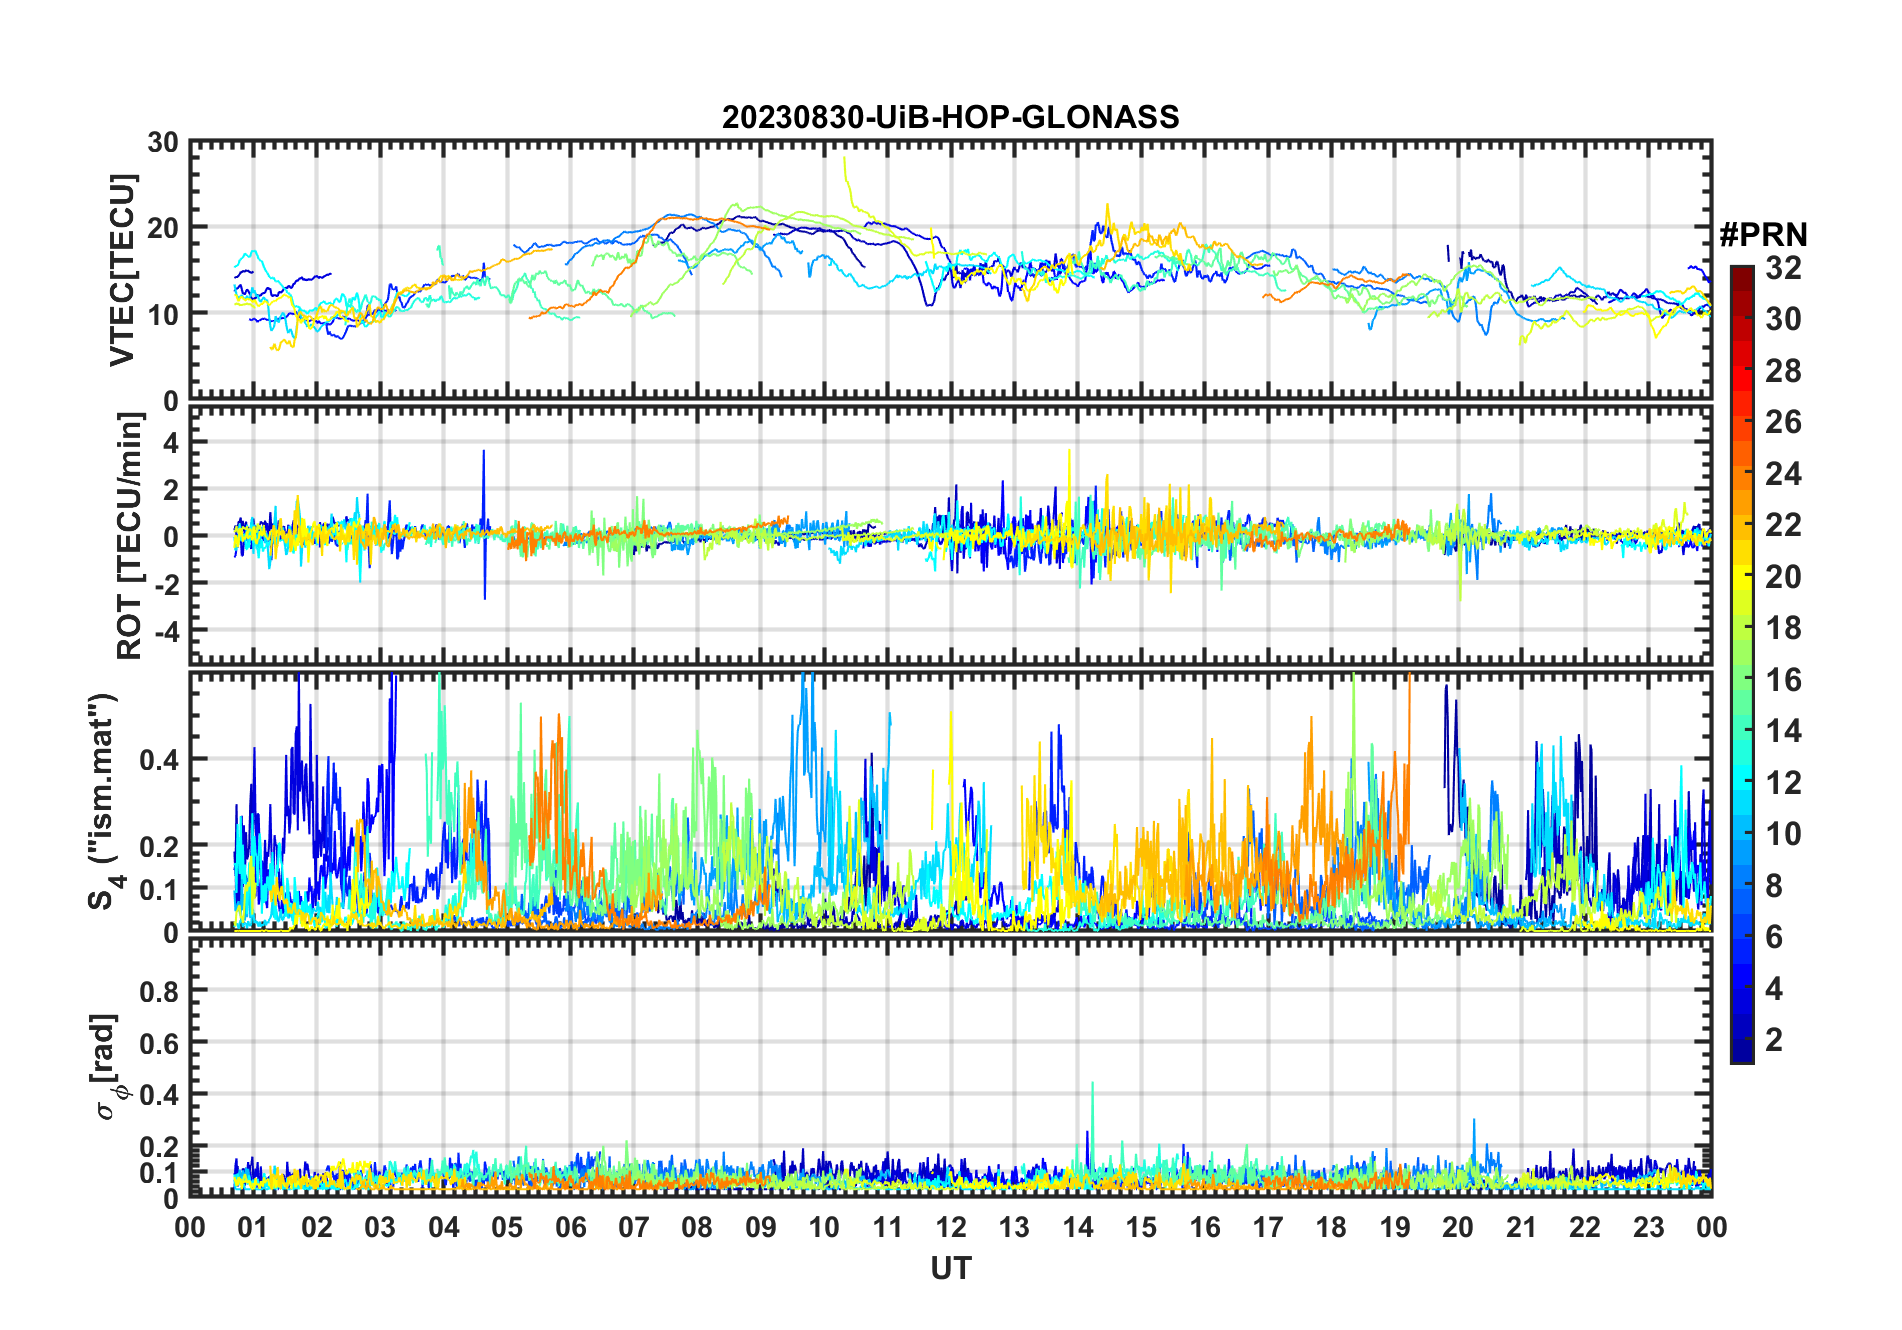Select the 06 hour tick on the x-axis

(570, 1227)
